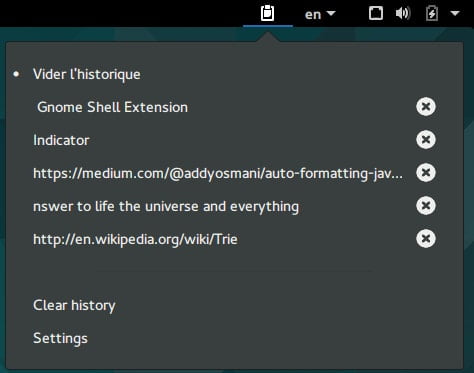Screen dimensions: 474x373
Task: Delete the 'Gnome Shell Extension' entry
Action: [426, 107]
